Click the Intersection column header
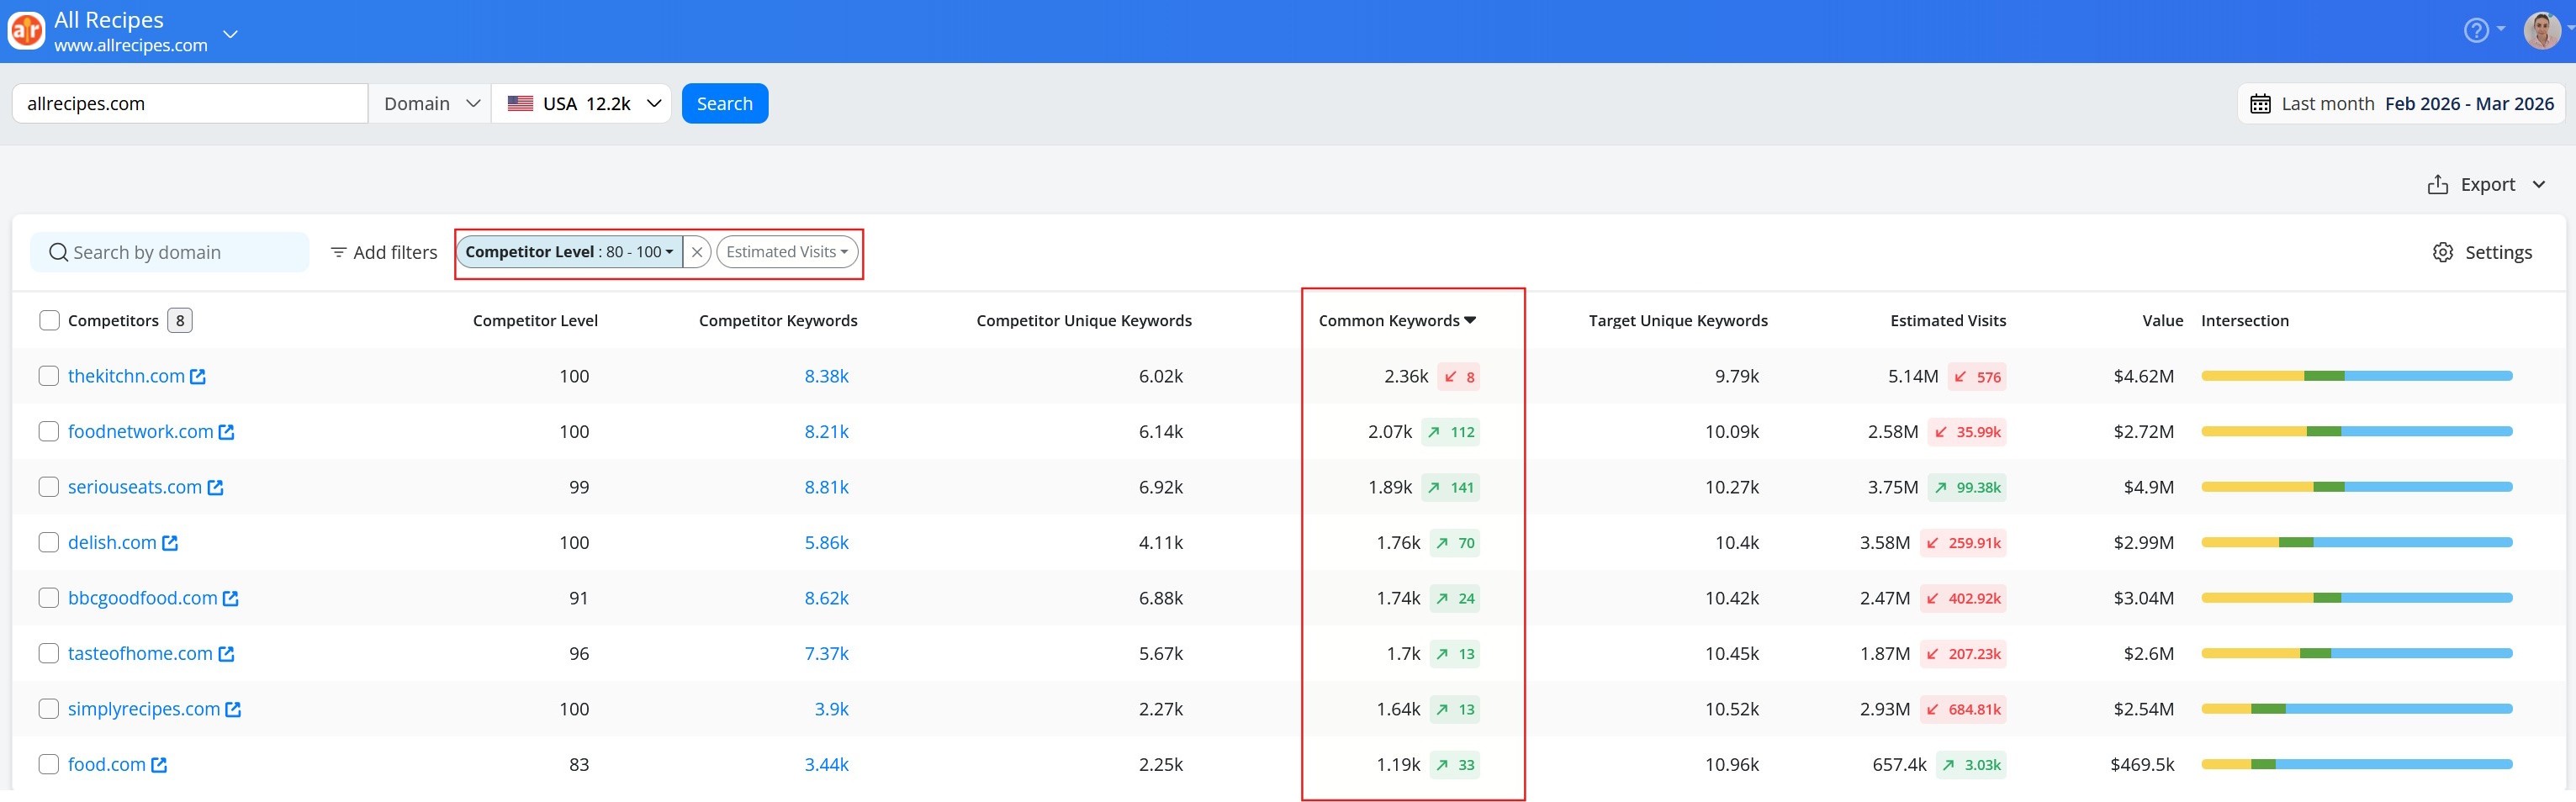 2244,320
